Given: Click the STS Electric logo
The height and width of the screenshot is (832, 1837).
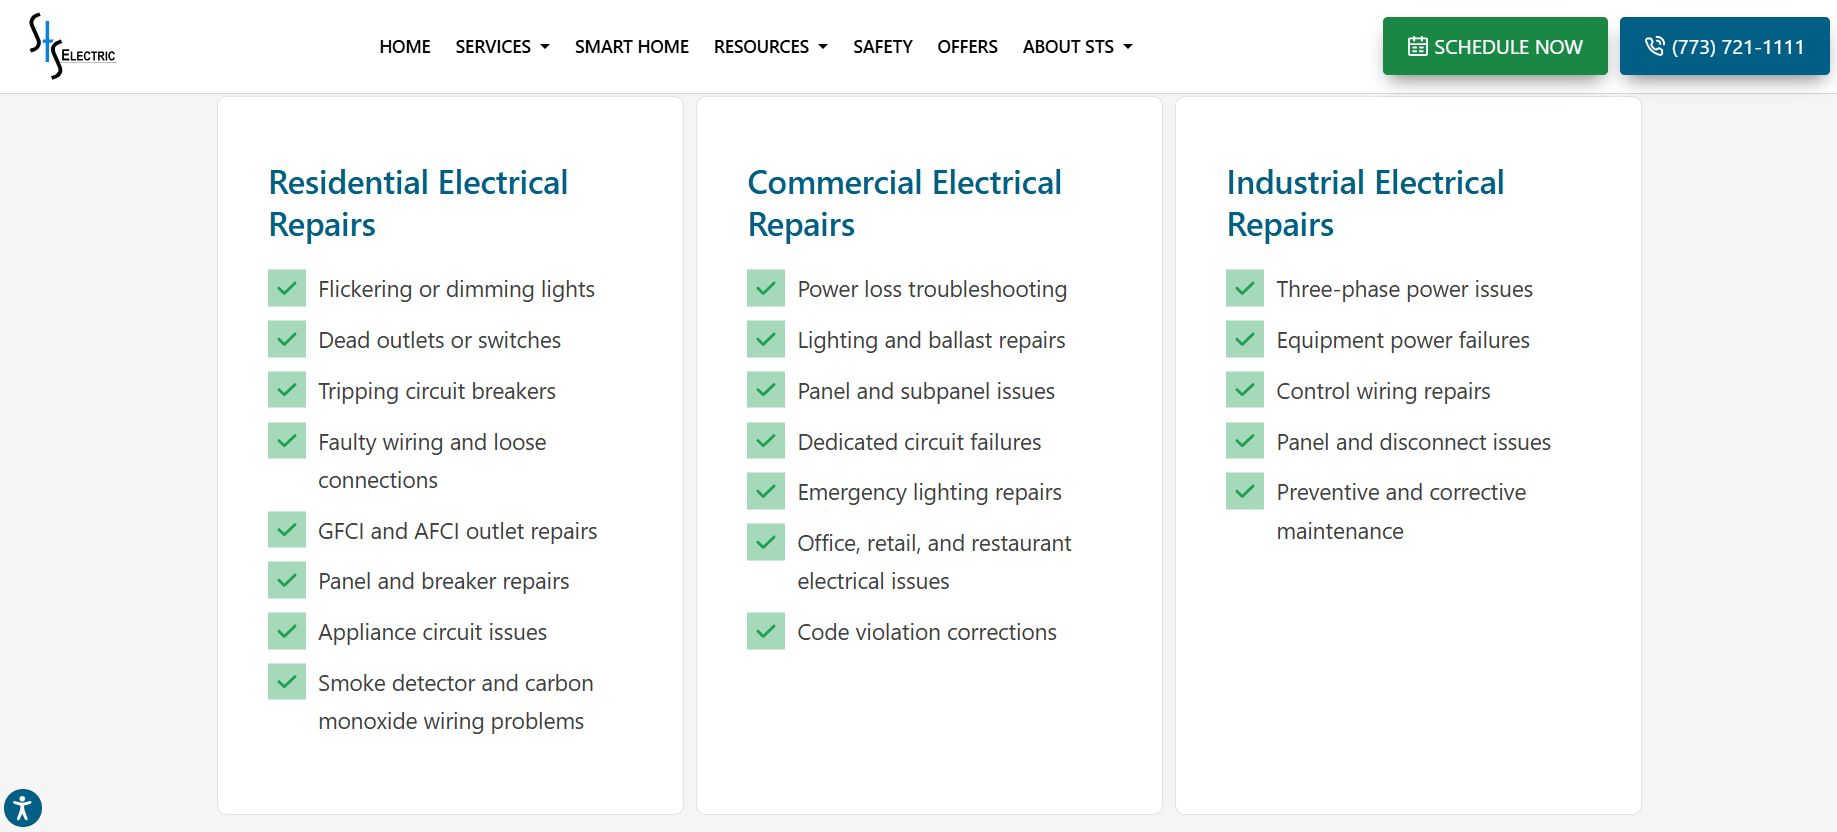Looking at the screenshot, I should click(x=72, y=46).
